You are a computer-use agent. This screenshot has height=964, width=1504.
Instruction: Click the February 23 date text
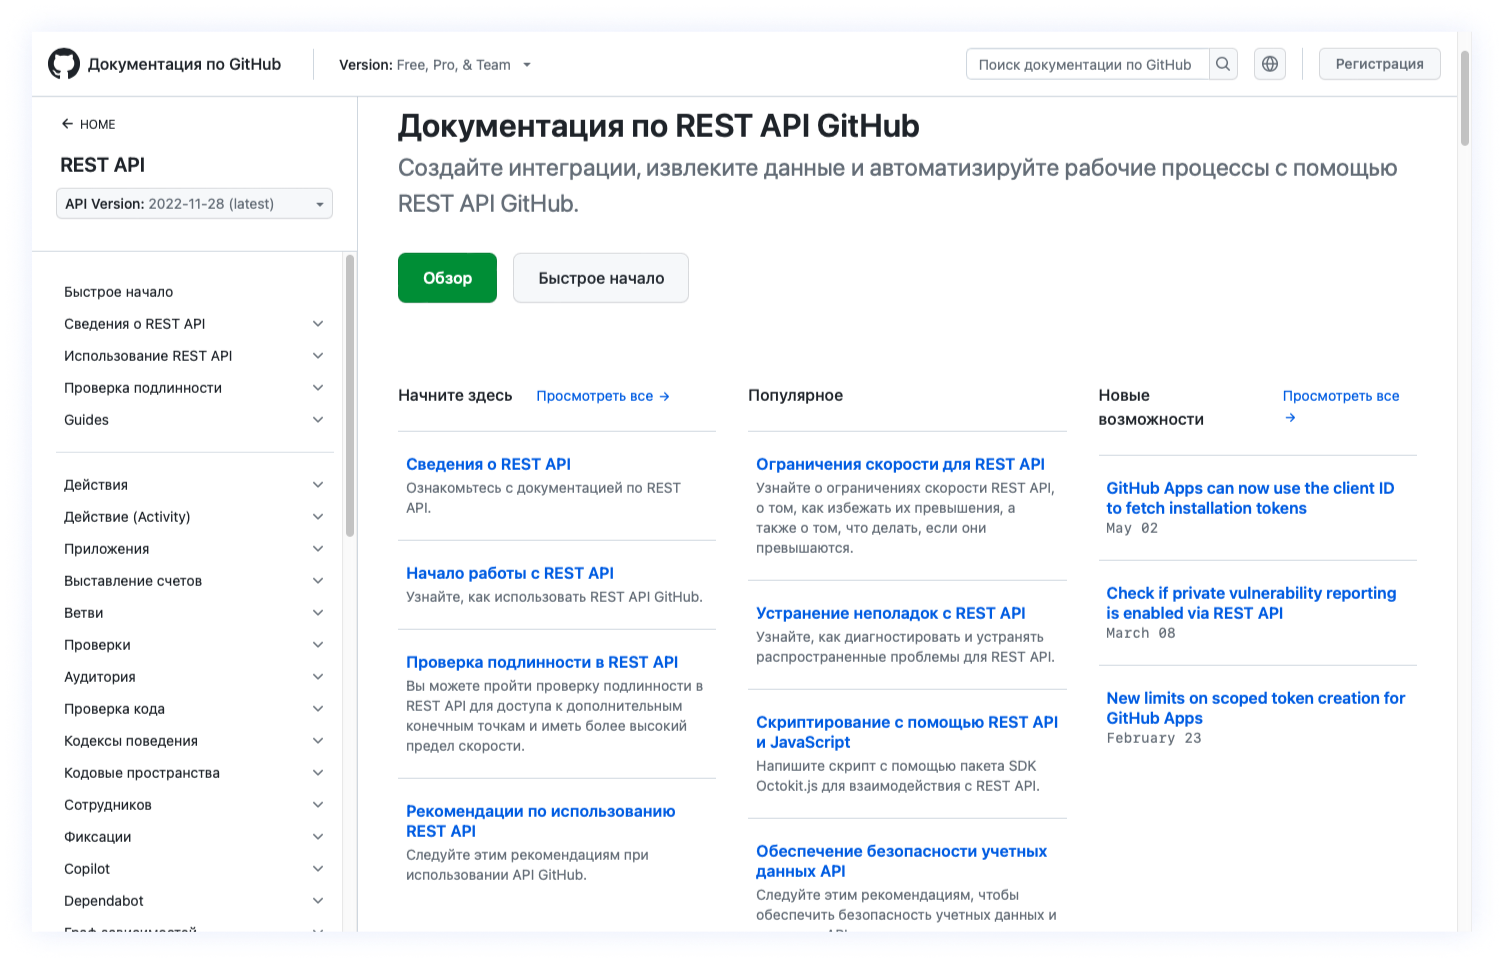(1154, 738)
